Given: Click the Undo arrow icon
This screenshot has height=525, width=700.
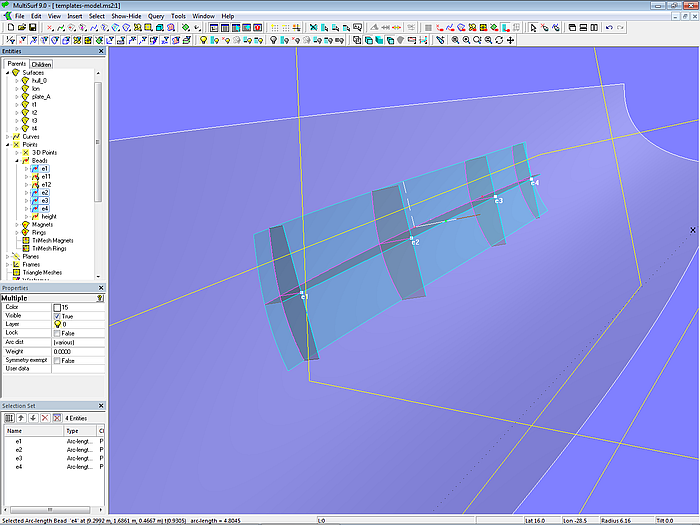Looking at the screenshot, I should click(610, 28).
